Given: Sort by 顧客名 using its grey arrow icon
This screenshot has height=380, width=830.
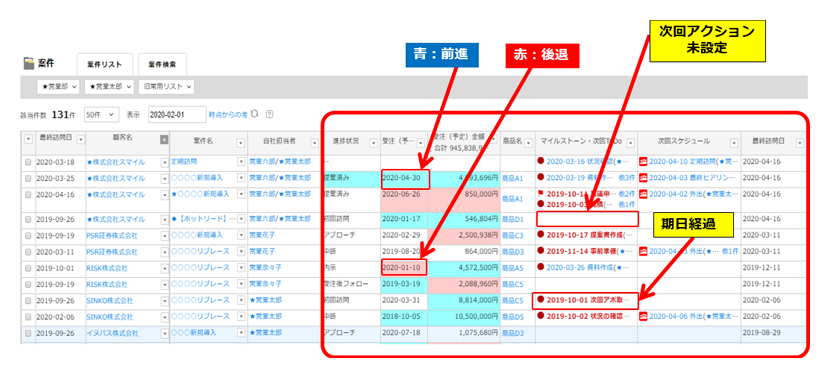Looking at the screenshot, I should 164,140.
